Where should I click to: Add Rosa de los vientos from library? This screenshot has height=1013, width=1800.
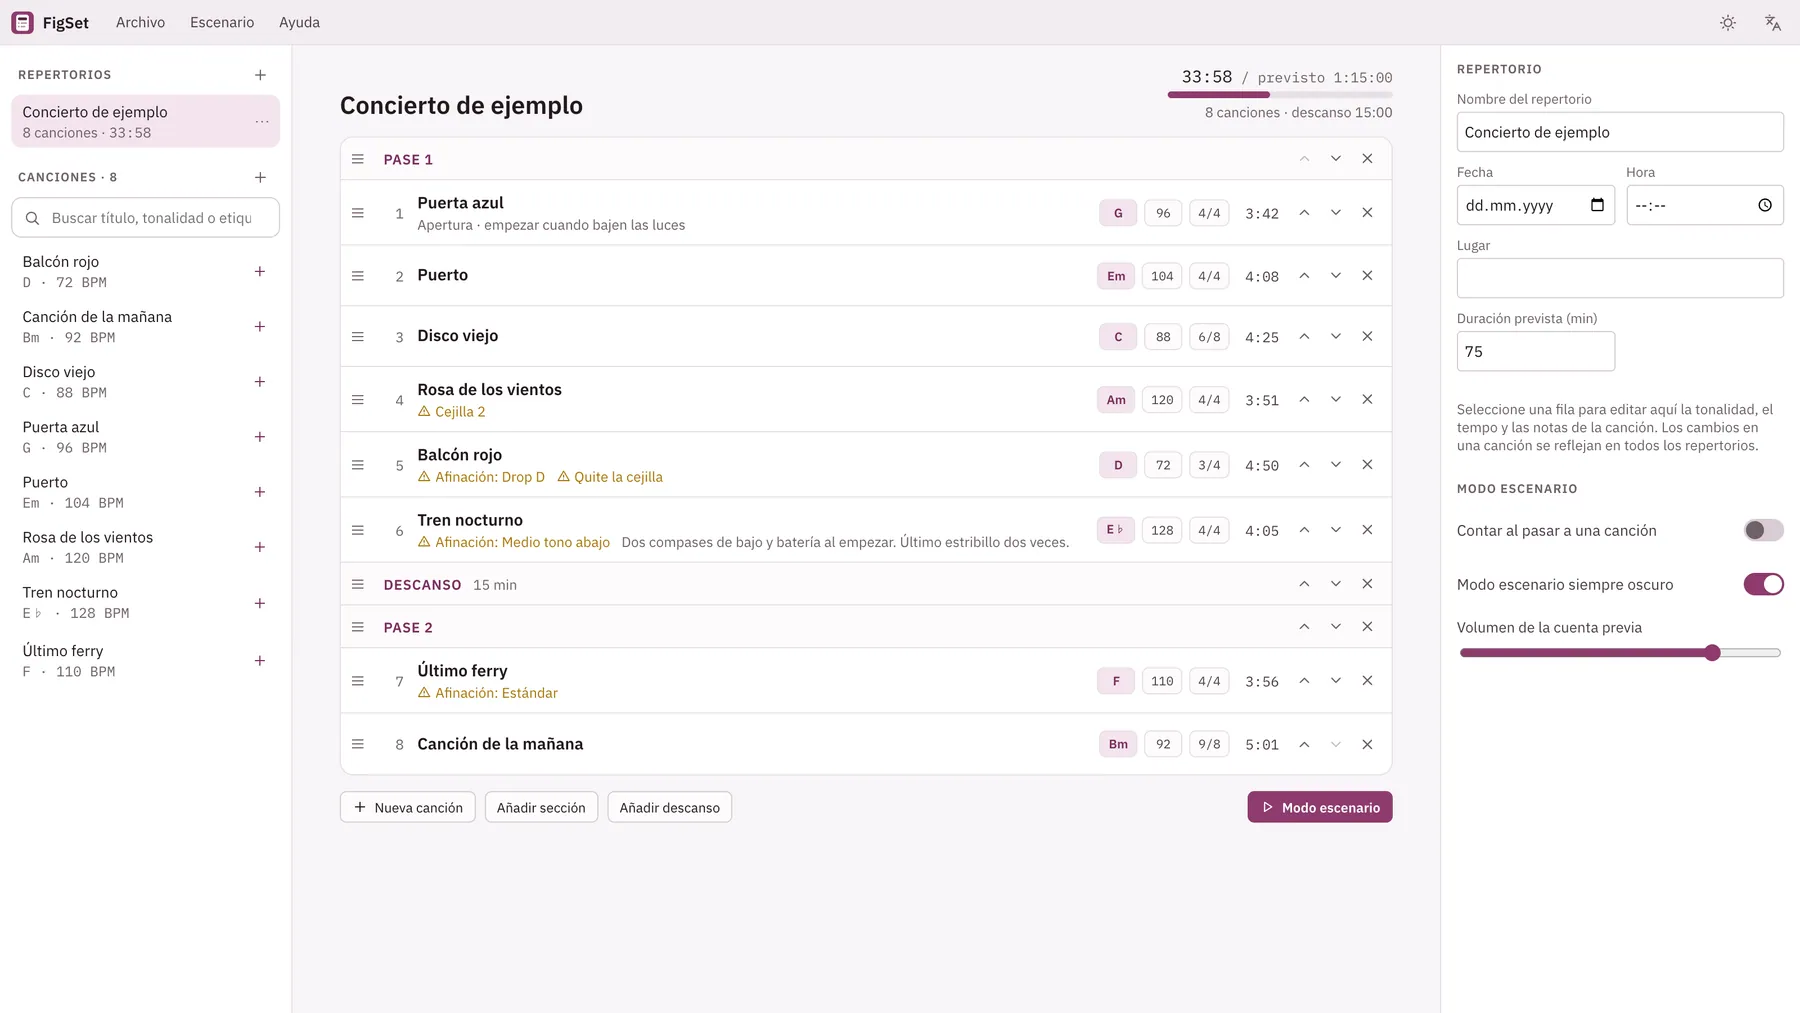(x=260, y=547)
